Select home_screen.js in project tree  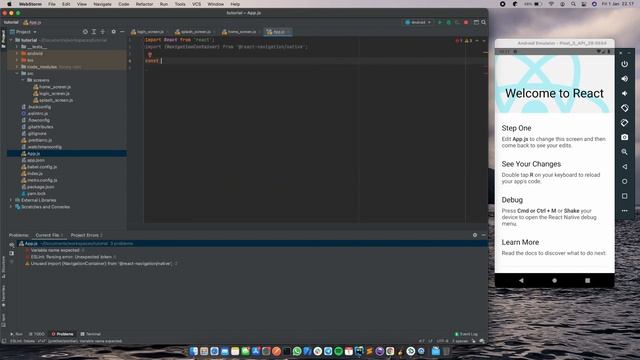coord(52,87)
